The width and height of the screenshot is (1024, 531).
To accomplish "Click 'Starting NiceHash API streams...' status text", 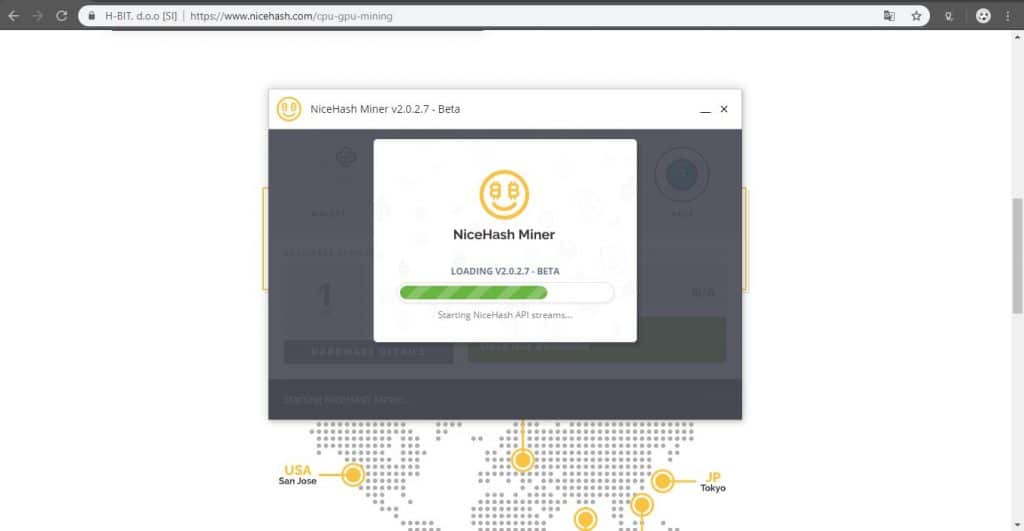I will coord(505,315).
